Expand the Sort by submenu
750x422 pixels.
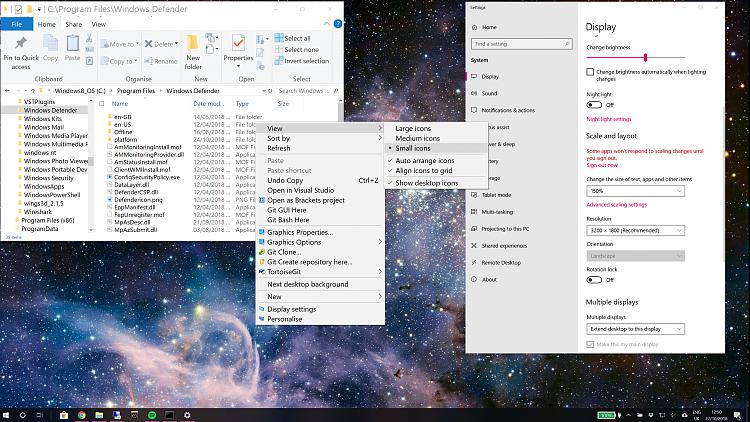(320, 138)
